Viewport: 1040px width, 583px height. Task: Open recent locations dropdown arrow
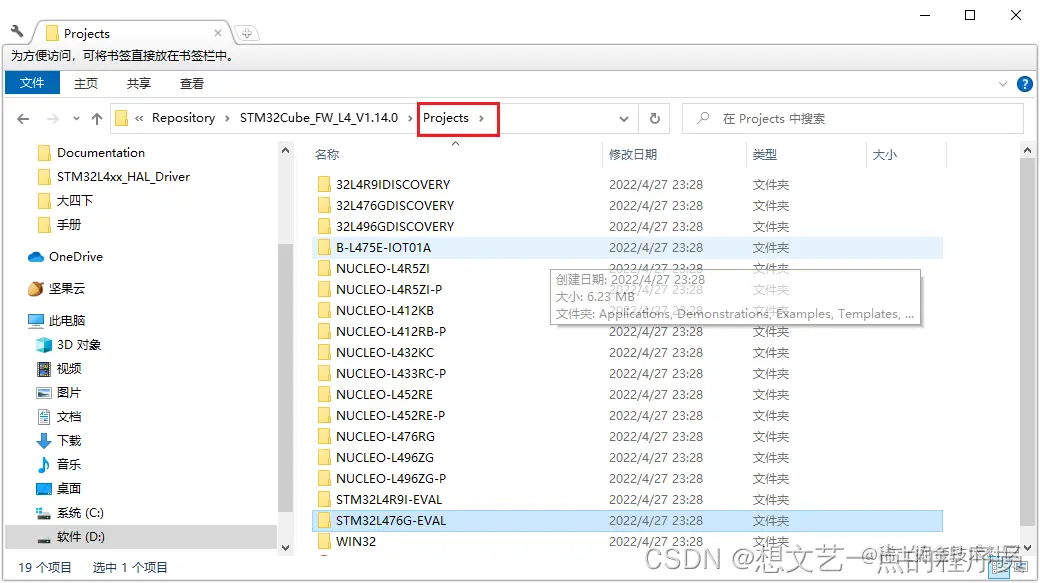[x=76, y=119]
